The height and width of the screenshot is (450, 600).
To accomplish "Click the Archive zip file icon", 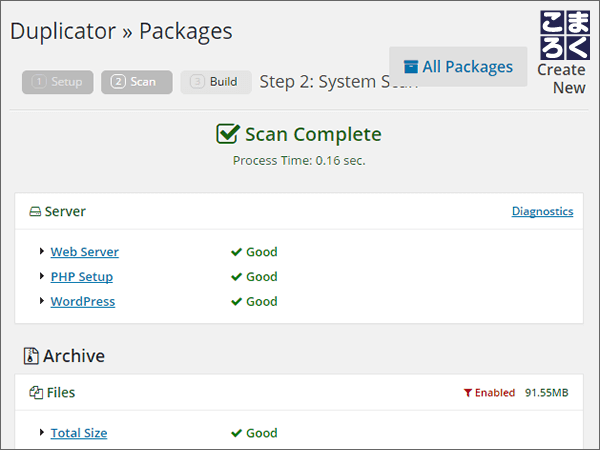I will pyautogui.click(x=31, y=356).
